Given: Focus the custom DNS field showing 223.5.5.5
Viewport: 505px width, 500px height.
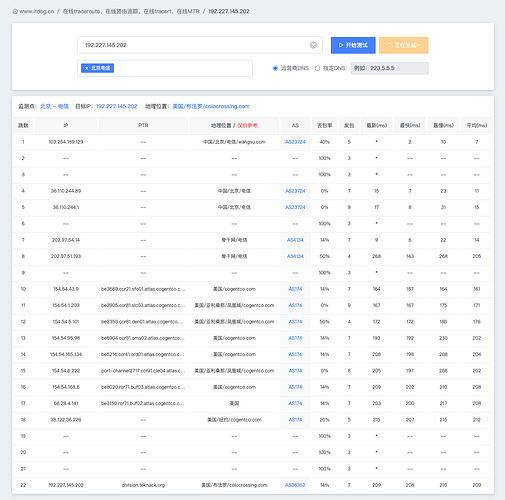Looking at the screenshot, I should pyautogui.click(x=389, y=68).
